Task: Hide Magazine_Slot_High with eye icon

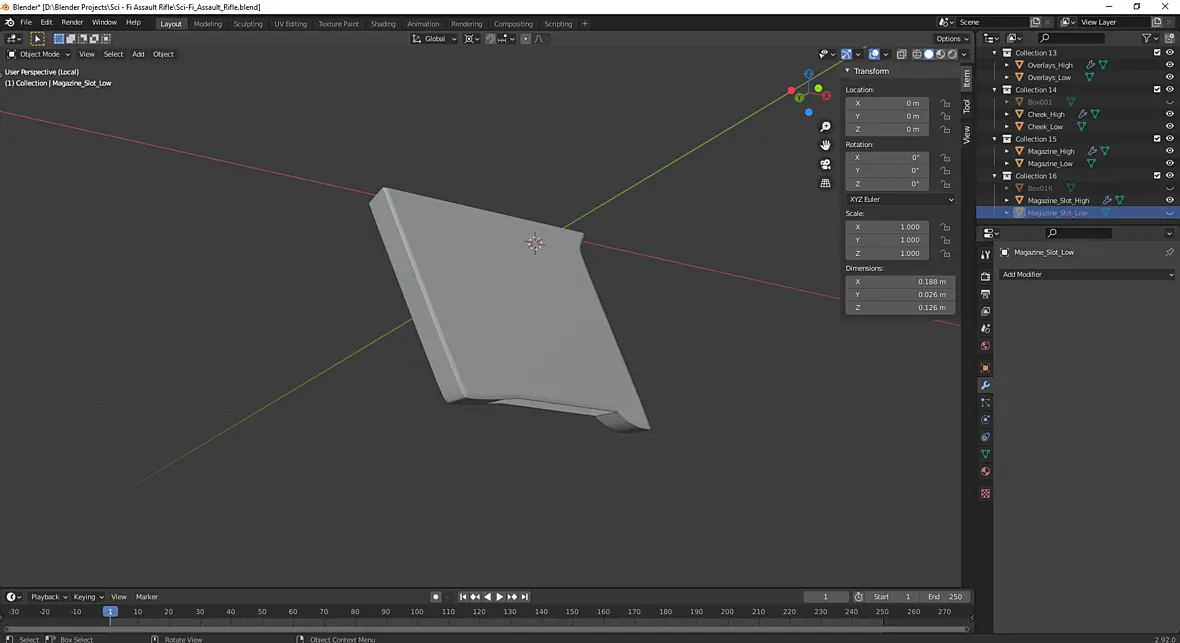Action: [x=1169, y=200]
